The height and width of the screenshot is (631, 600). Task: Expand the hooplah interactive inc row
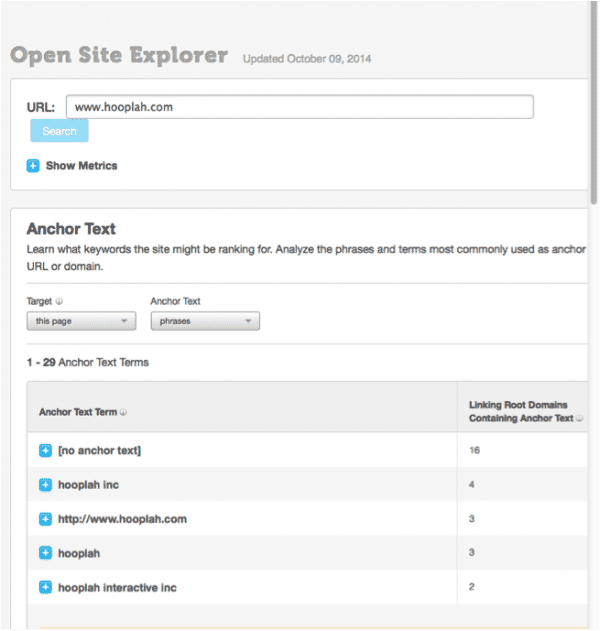tap(45, 588)
